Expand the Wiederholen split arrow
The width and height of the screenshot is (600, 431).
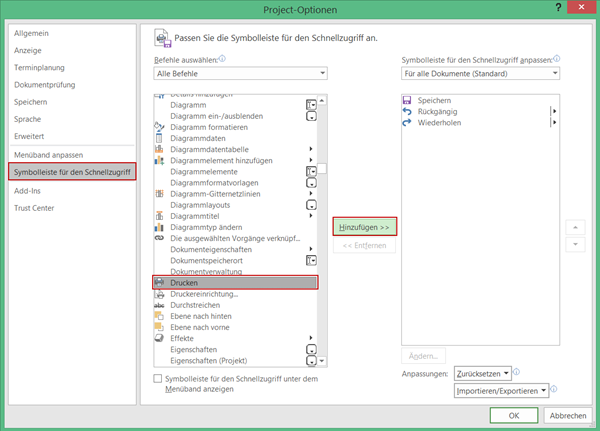[554, 122]
